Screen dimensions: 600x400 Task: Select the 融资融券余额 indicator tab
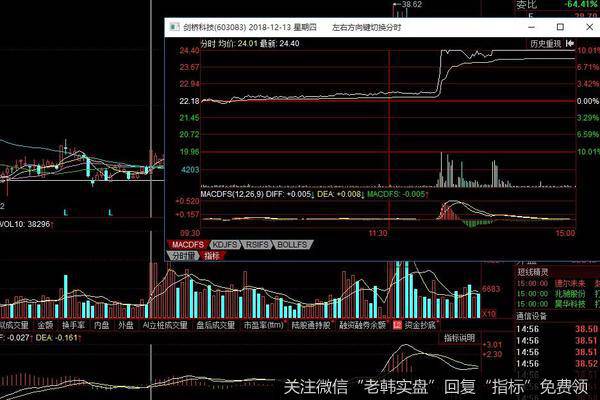coord(362,325)
